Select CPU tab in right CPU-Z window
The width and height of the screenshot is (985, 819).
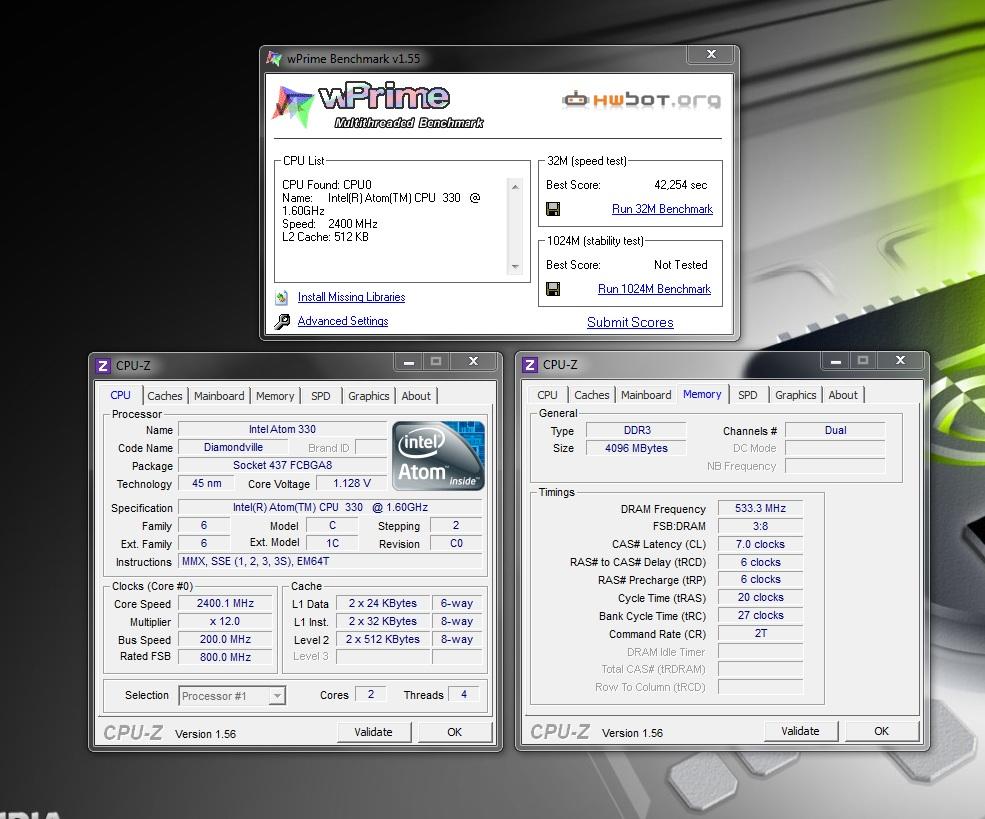pos(547,395)
